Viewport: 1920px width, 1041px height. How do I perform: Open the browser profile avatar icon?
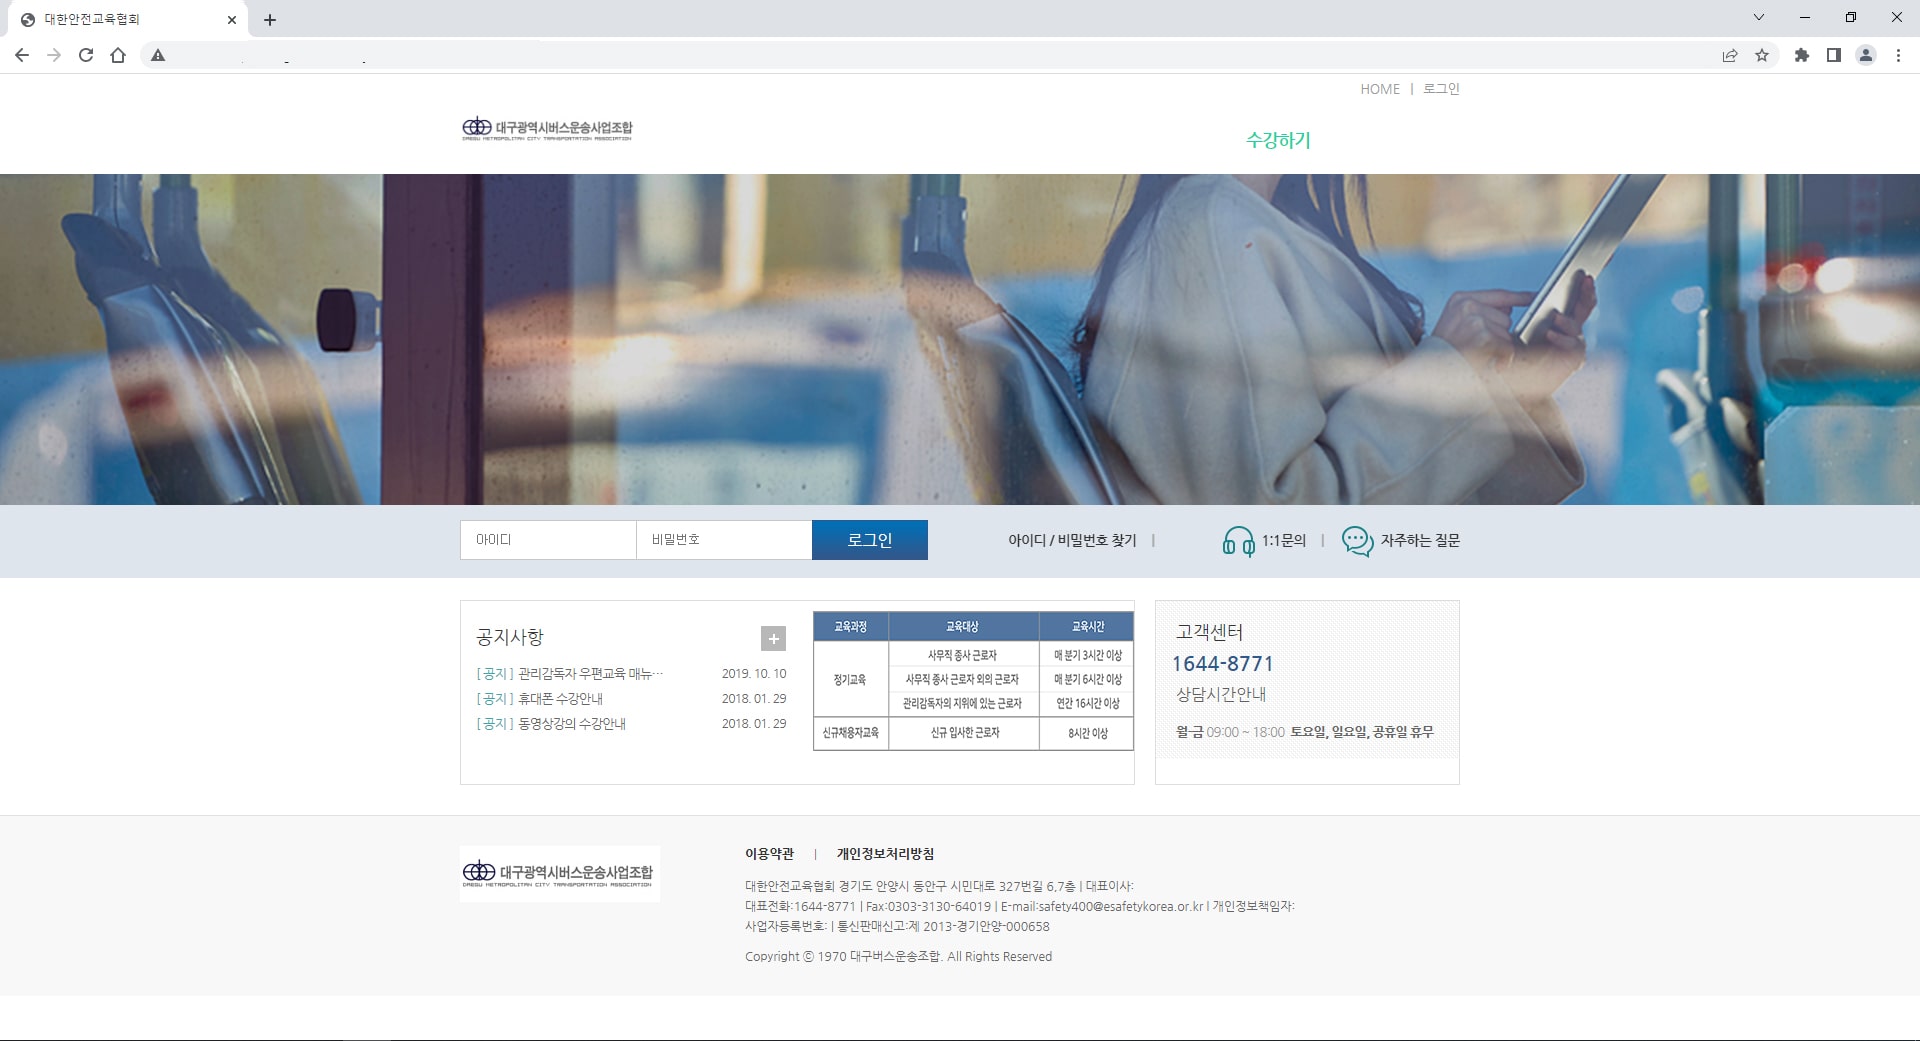tap(1865, 56)
